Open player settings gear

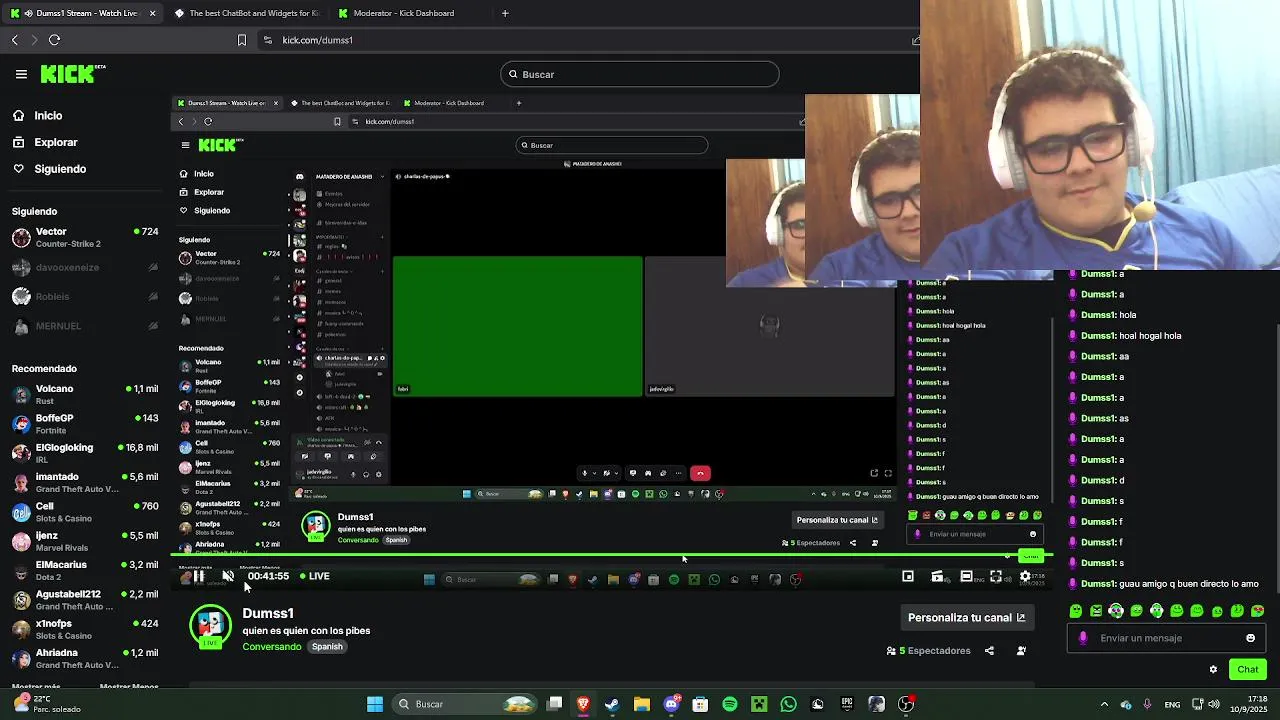coord(1025,576)
